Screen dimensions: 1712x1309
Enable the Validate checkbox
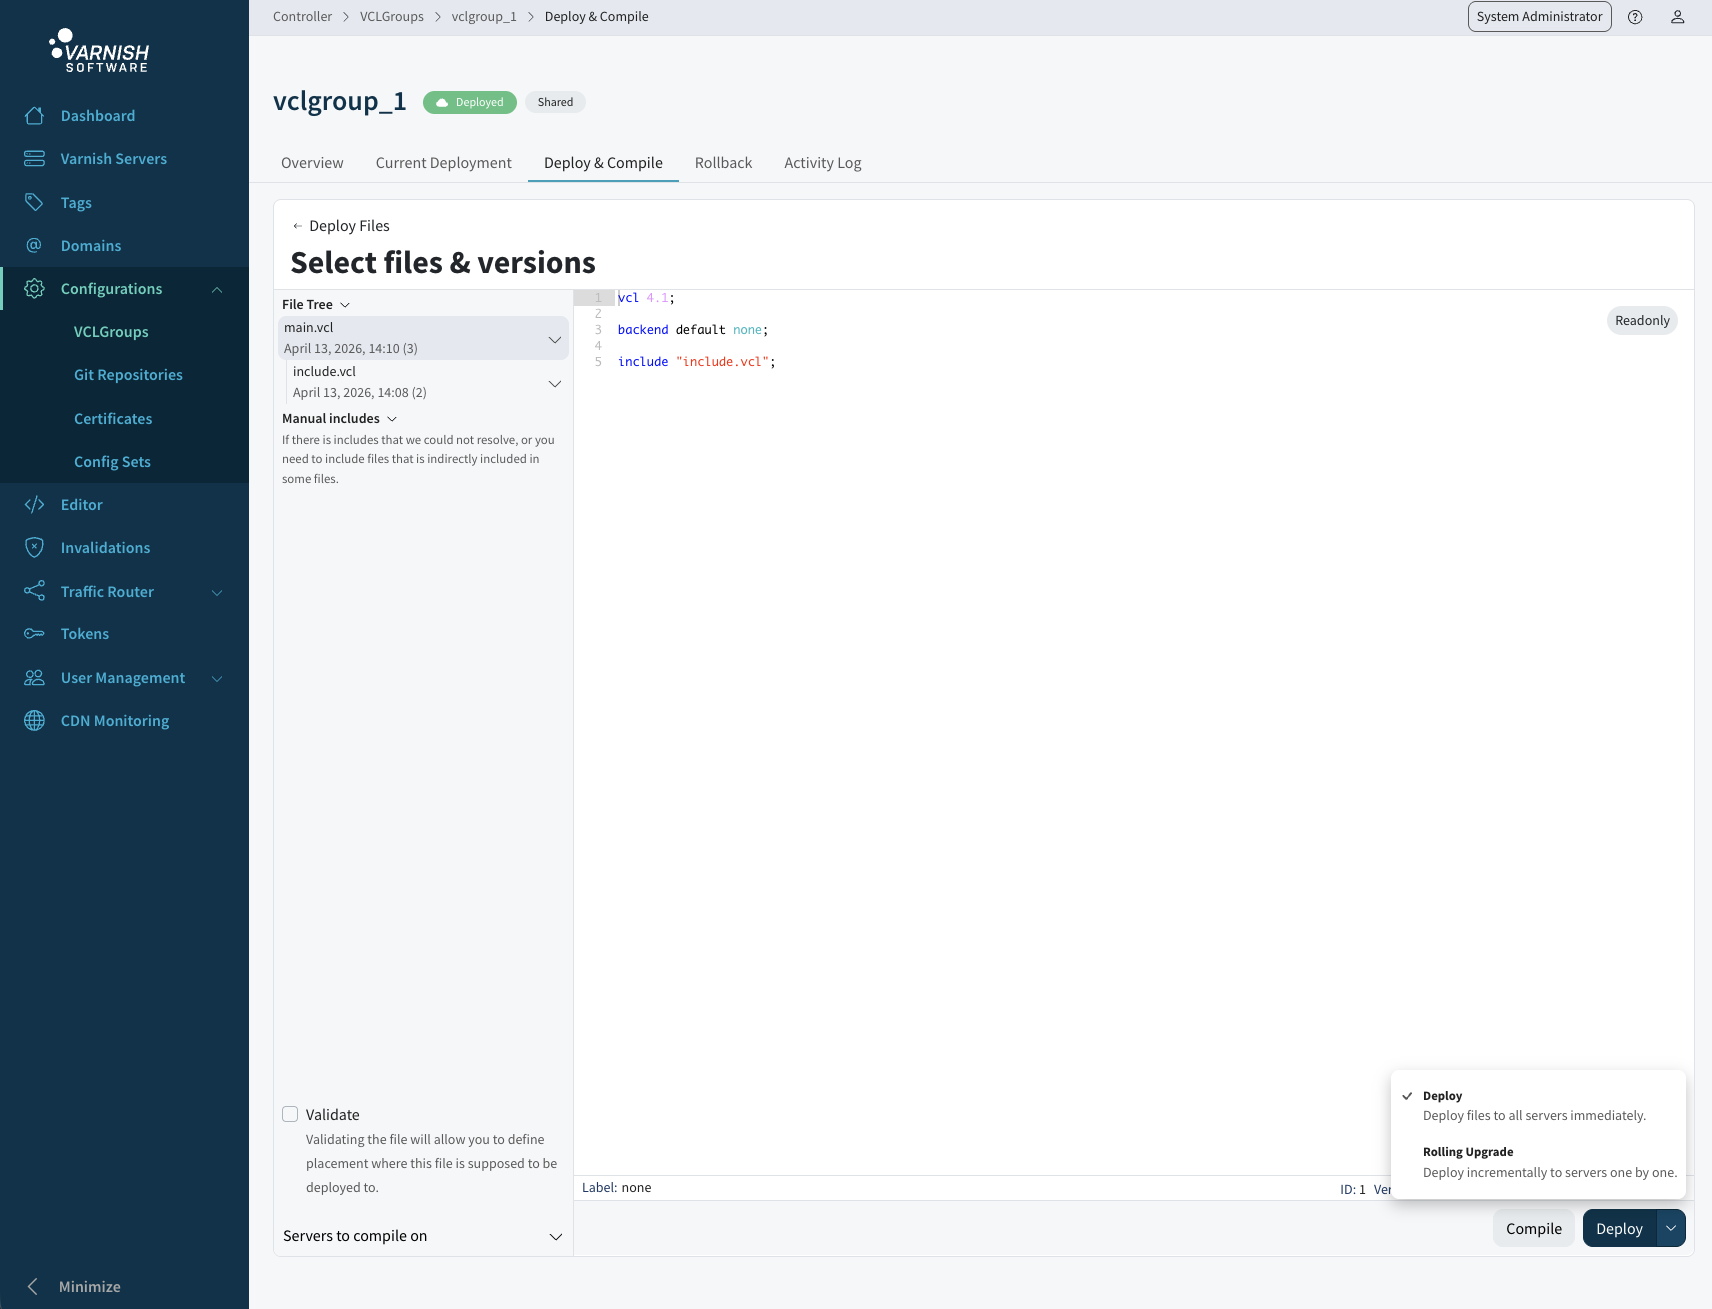290,1113
